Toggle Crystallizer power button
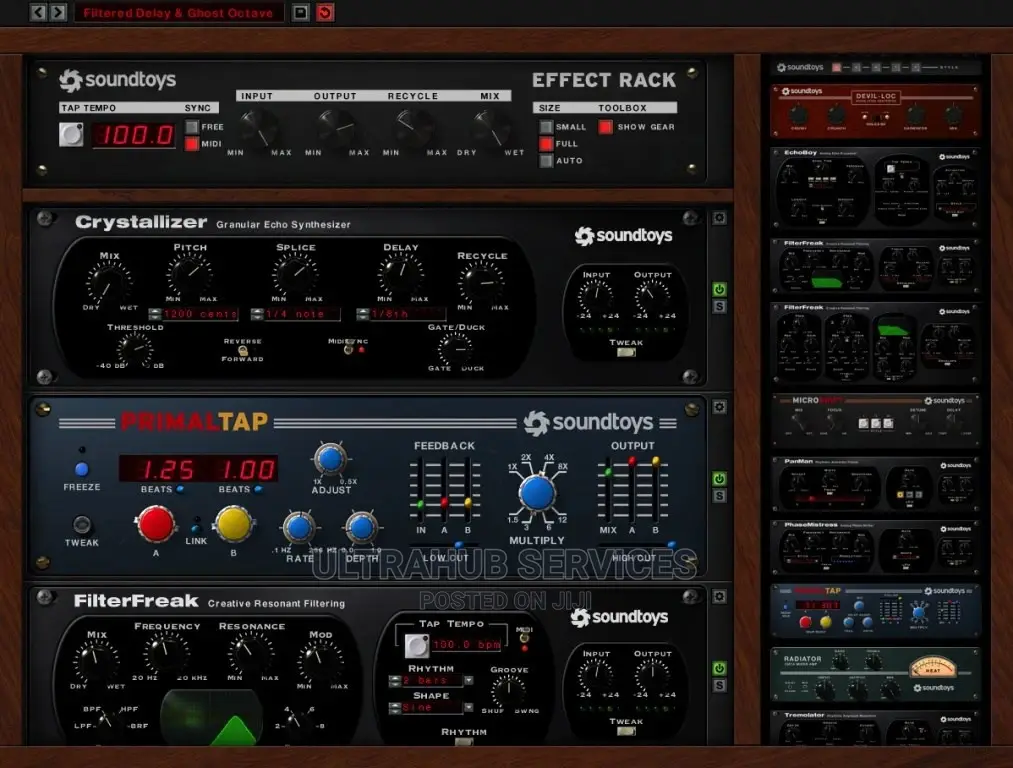 pyautogui.click(x=719, y=289)
